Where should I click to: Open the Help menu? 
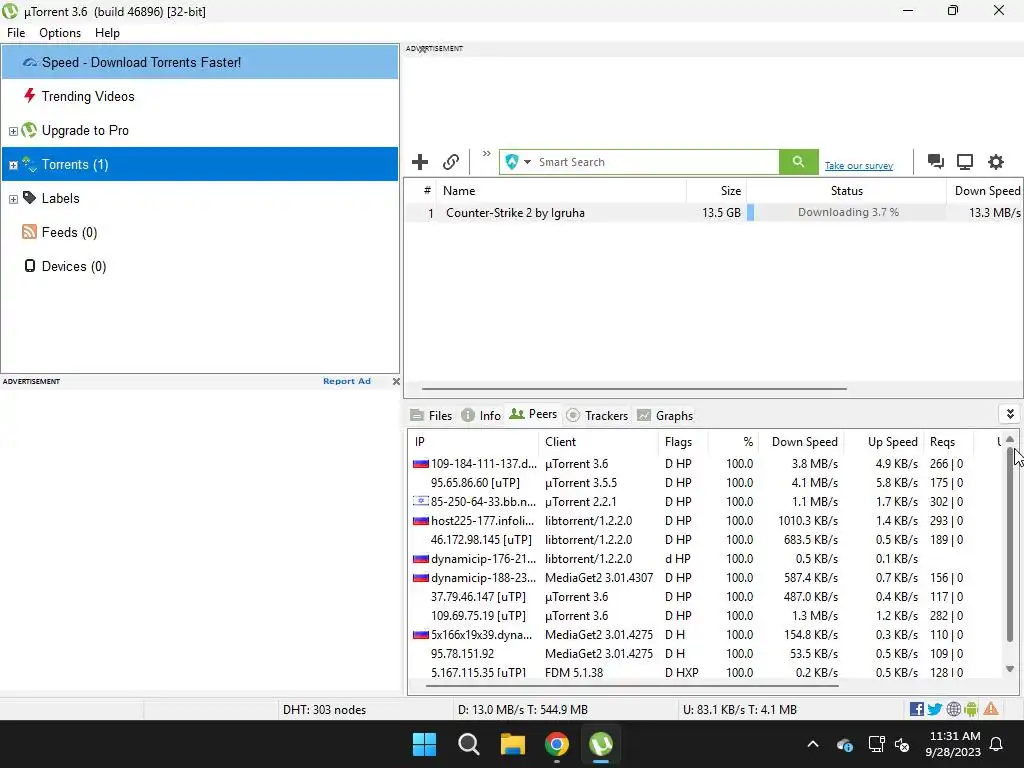point(107,33)
